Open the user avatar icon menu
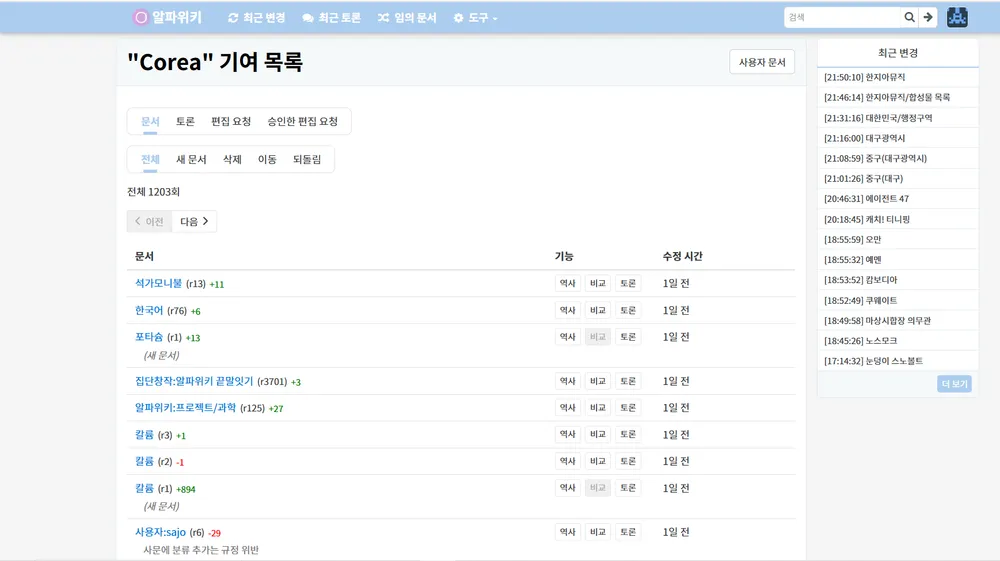This screenshot has width=1000, height=561. click(957, 17)
